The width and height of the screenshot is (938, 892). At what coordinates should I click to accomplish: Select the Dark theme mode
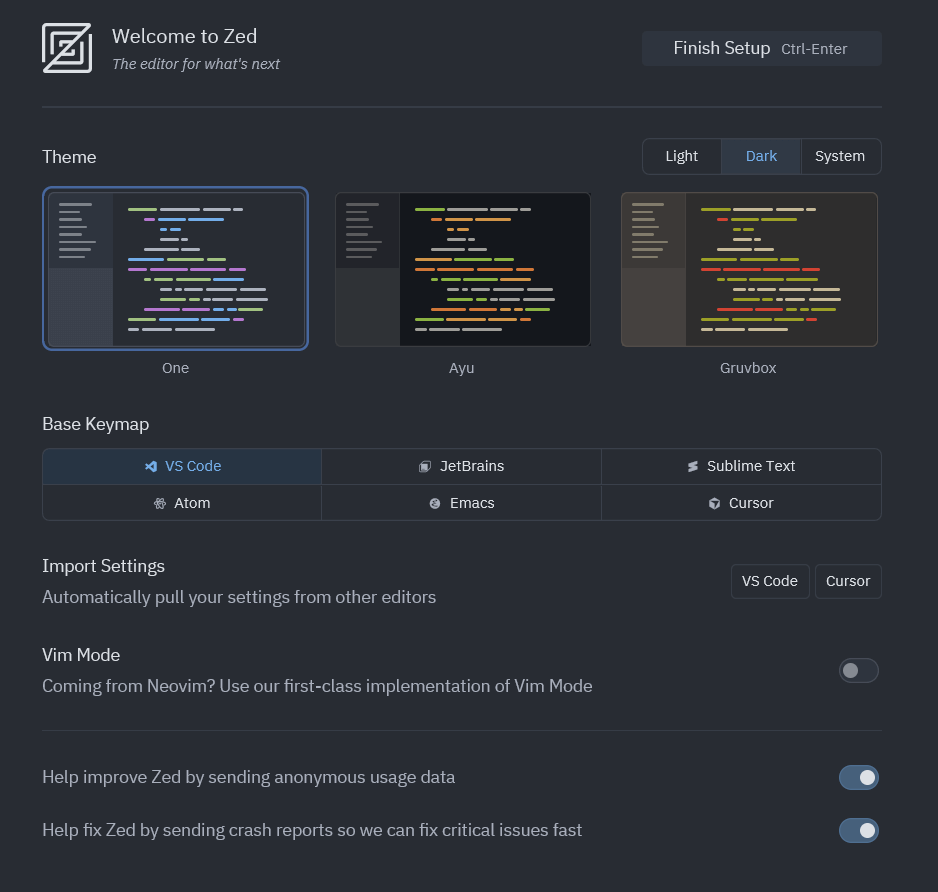point(761,156)
